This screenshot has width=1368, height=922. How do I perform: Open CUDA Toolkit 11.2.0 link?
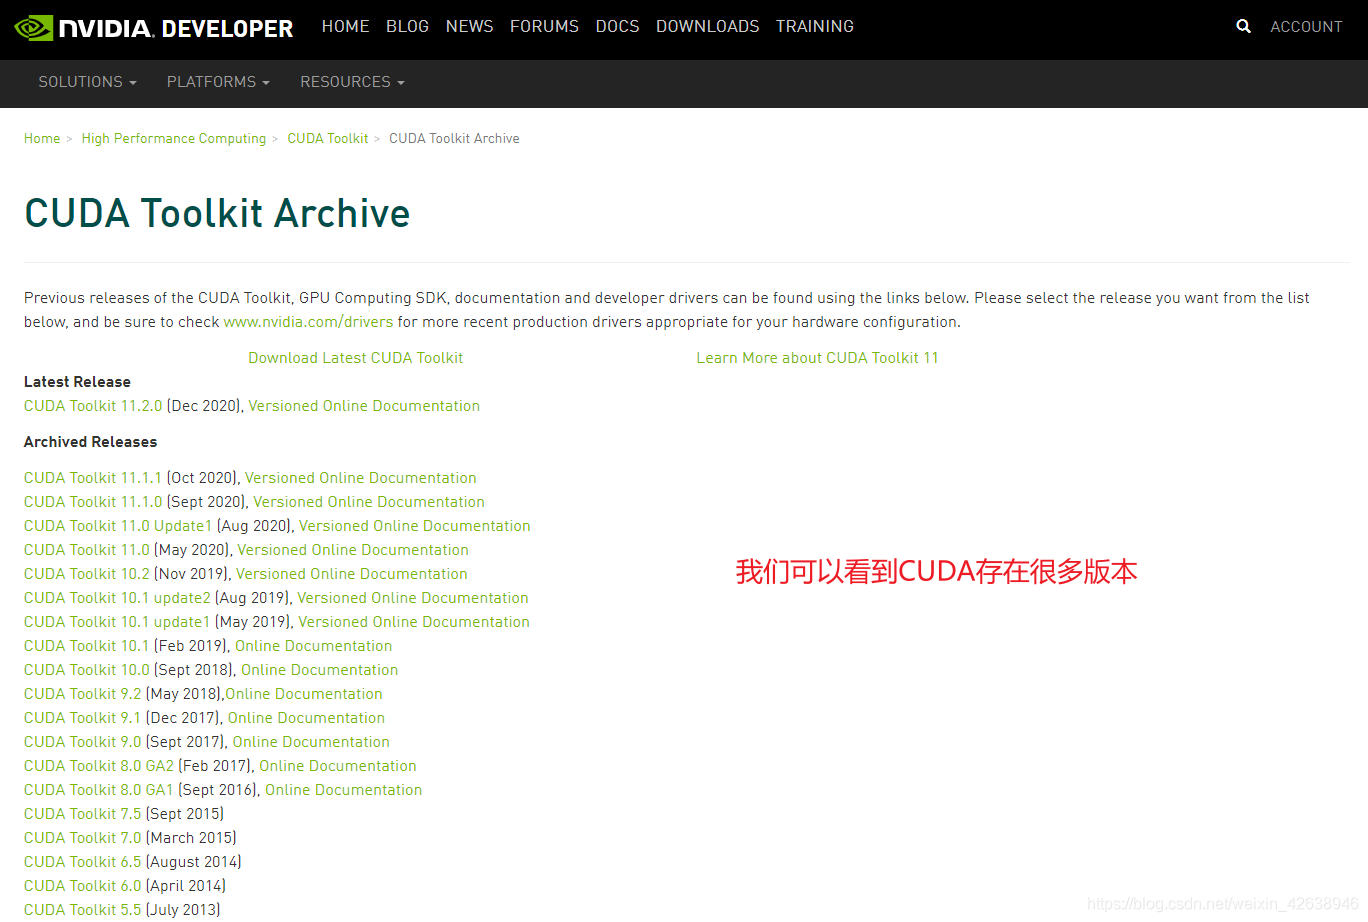point(93,406)
